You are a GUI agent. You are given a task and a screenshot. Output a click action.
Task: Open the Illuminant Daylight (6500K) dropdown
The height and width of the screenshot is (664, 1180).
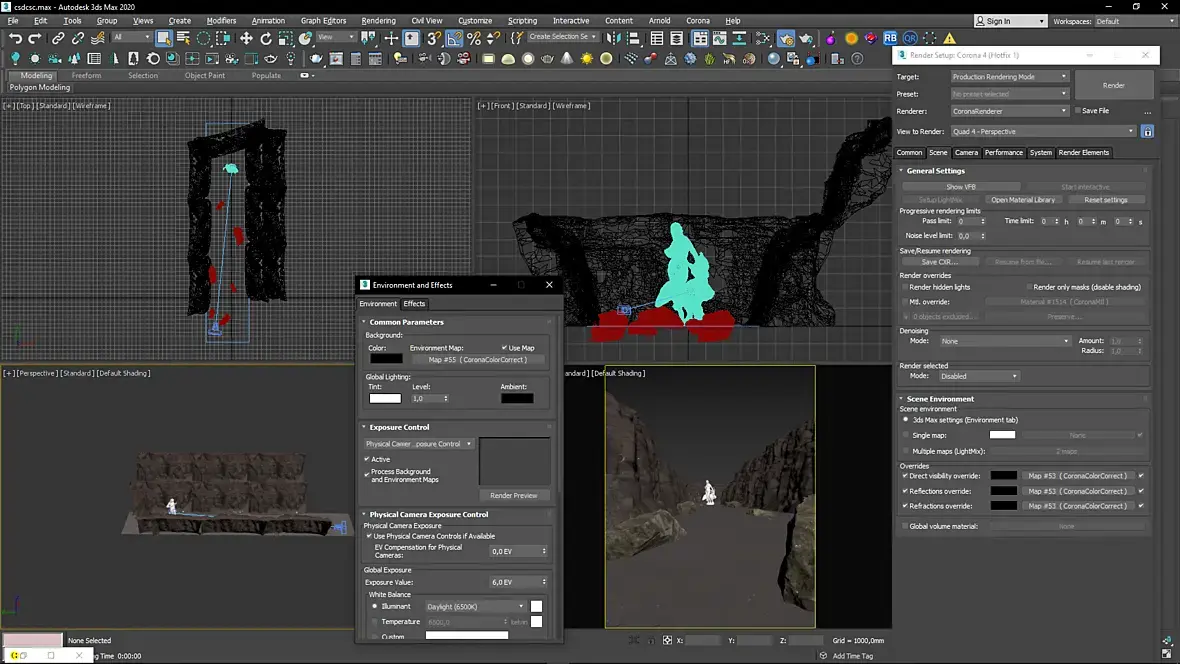[475, 606]
